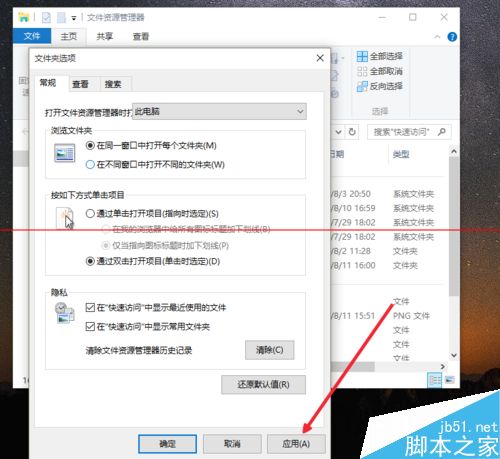
Task: Click the 8/3 20:50 date entry
Action: [x=351, y=194]
